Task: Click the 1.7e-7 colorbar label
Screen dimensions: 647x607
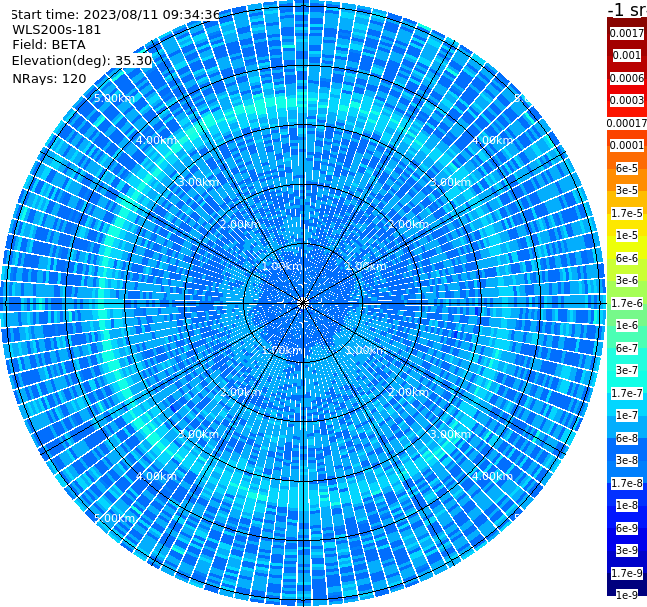Action: 627,393
